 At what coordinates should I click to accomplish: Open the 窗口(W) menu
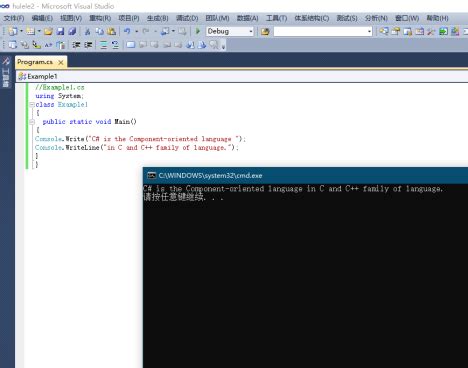(x=407, y=18)
